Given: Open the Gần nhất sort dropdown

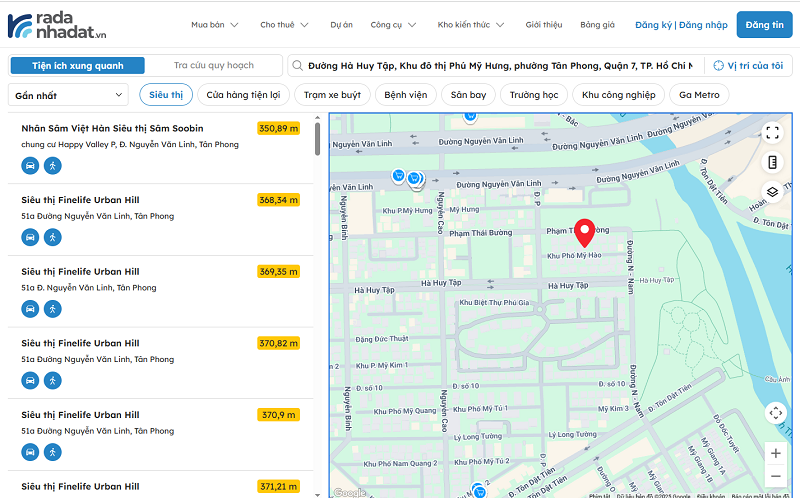Looking at the screenshot, I should (x=68, y=95).
